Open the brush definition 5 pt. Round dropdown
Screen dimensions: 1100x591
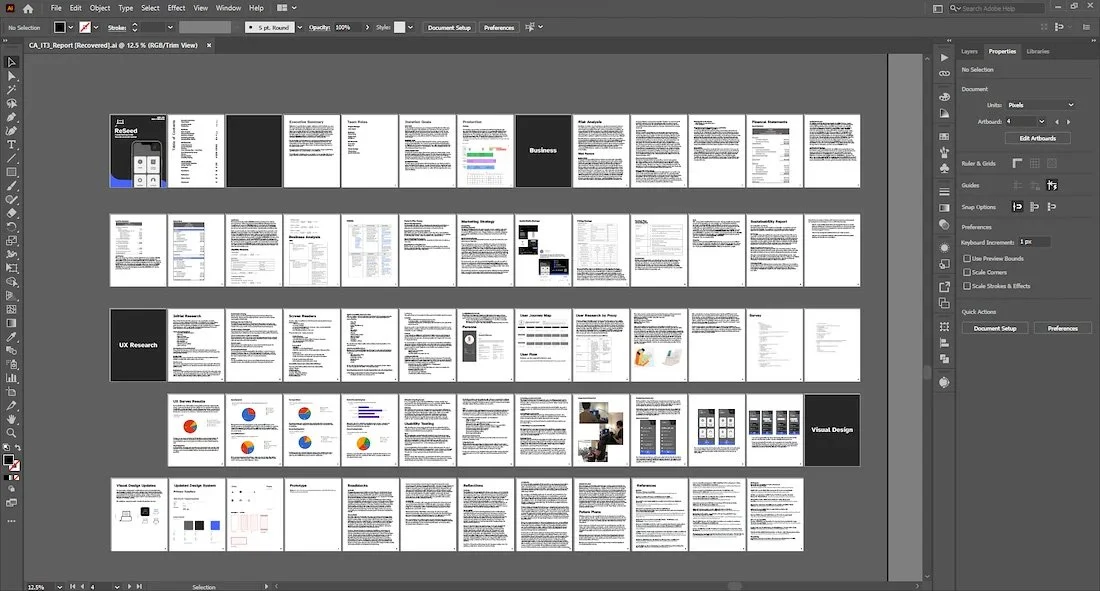[x=300, y=27]
